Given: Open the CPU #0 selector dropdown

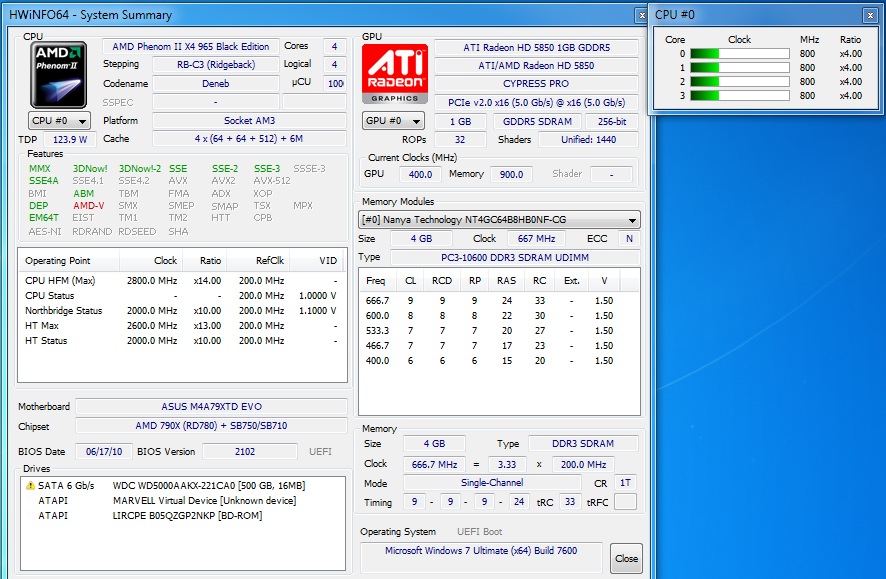Looking at the screenshot, I should 59,120.
